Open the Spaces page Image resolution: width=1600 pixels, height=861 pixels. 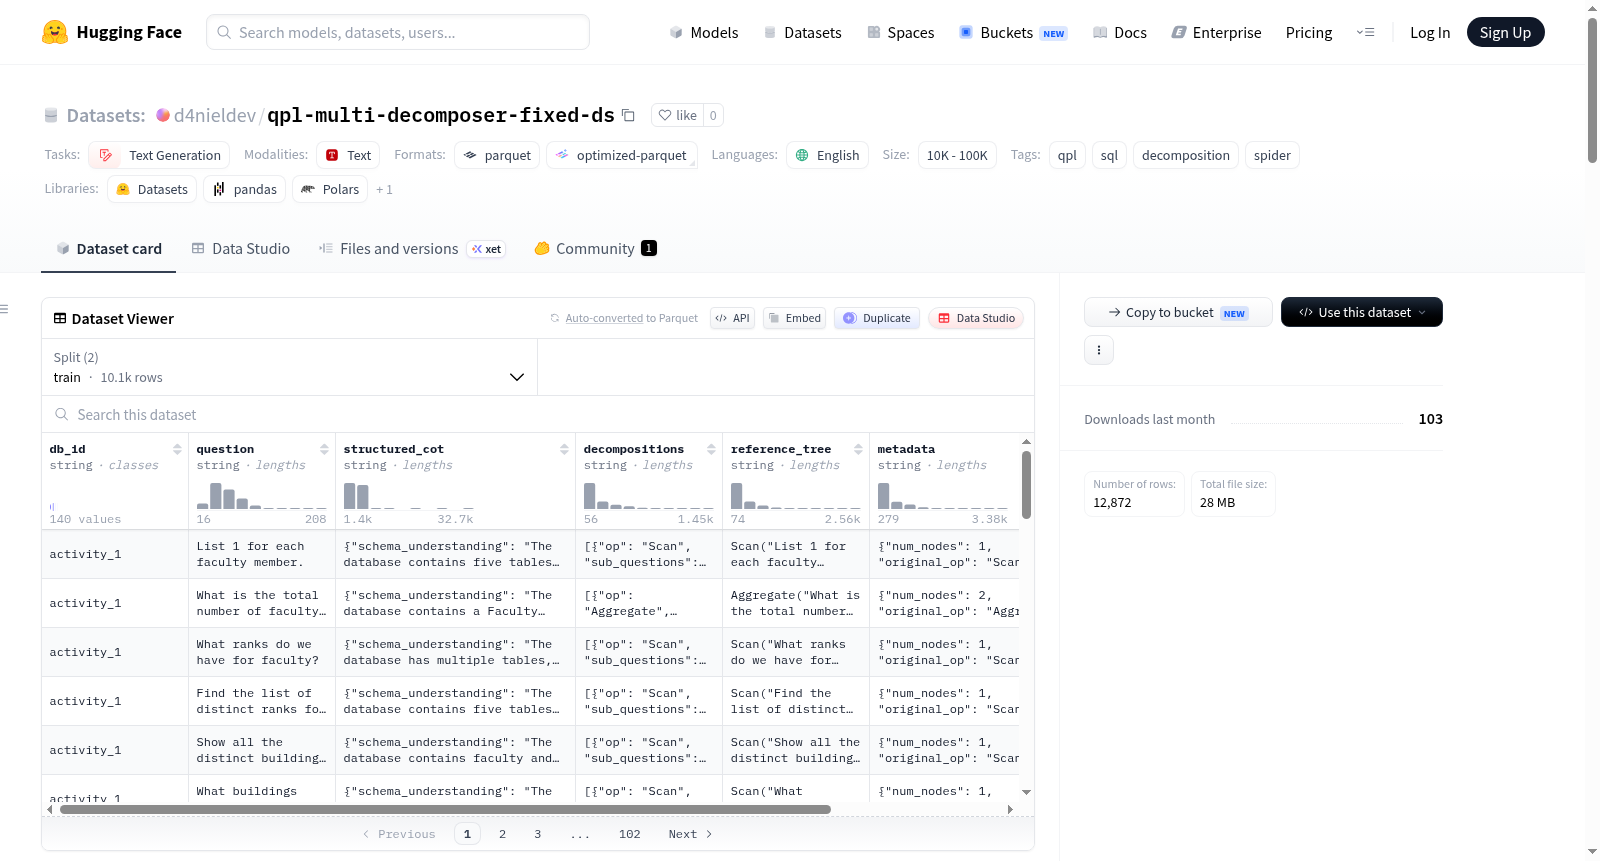(x=900, y=32)
